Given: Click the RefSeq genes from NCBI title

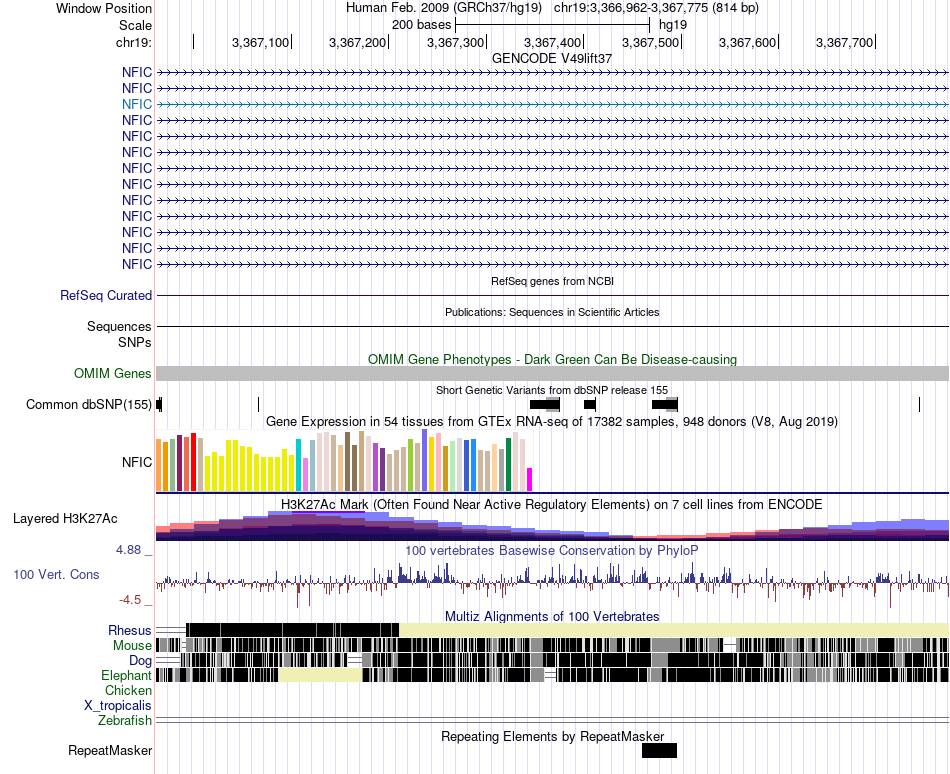Looking at the screenshot, I should pos(552,281).
